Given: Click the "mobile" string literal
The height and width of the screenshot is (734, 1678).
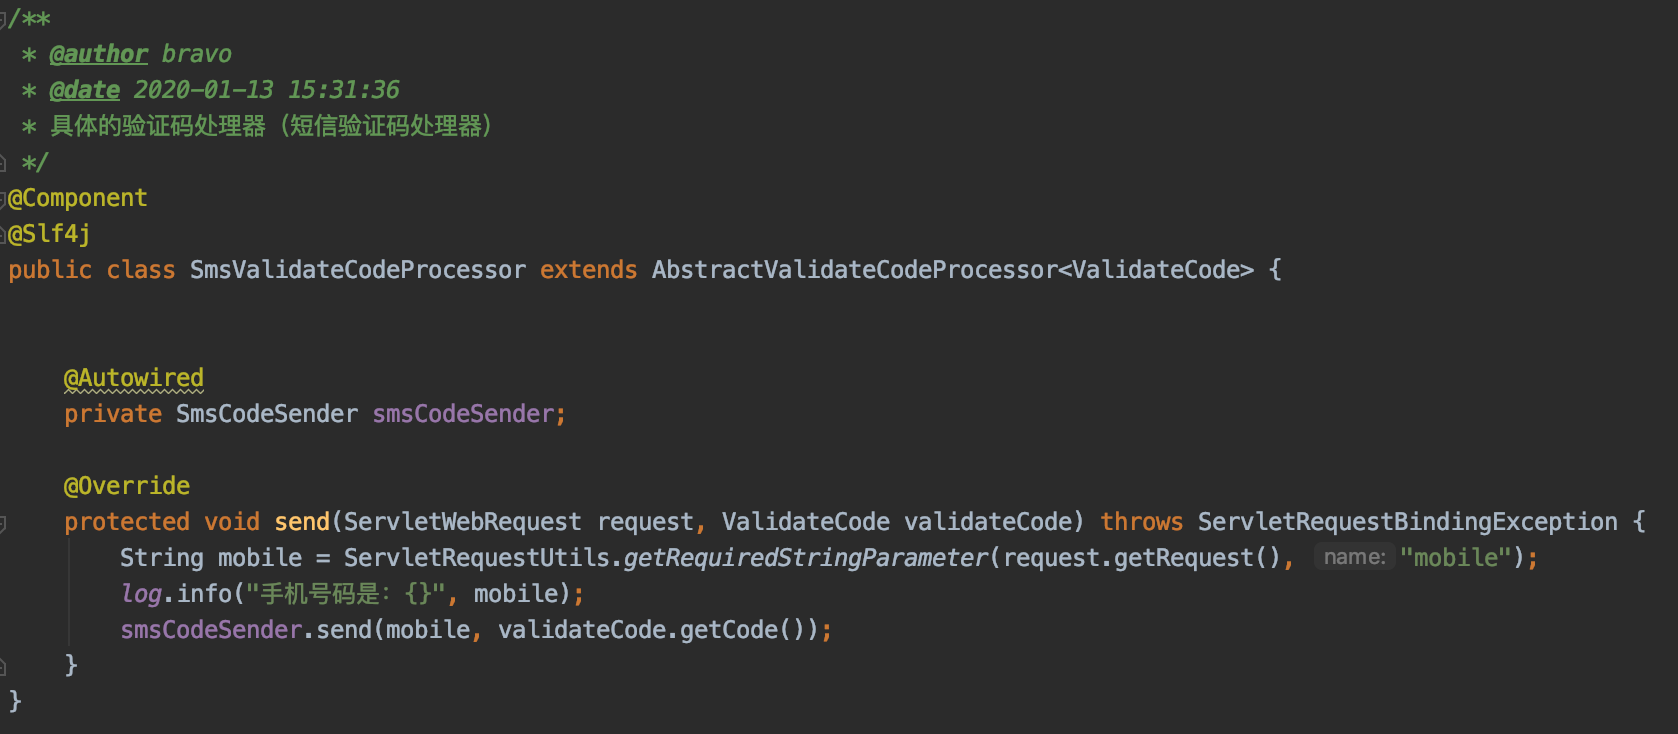Looking at the screenshot, I should 1455,558.
